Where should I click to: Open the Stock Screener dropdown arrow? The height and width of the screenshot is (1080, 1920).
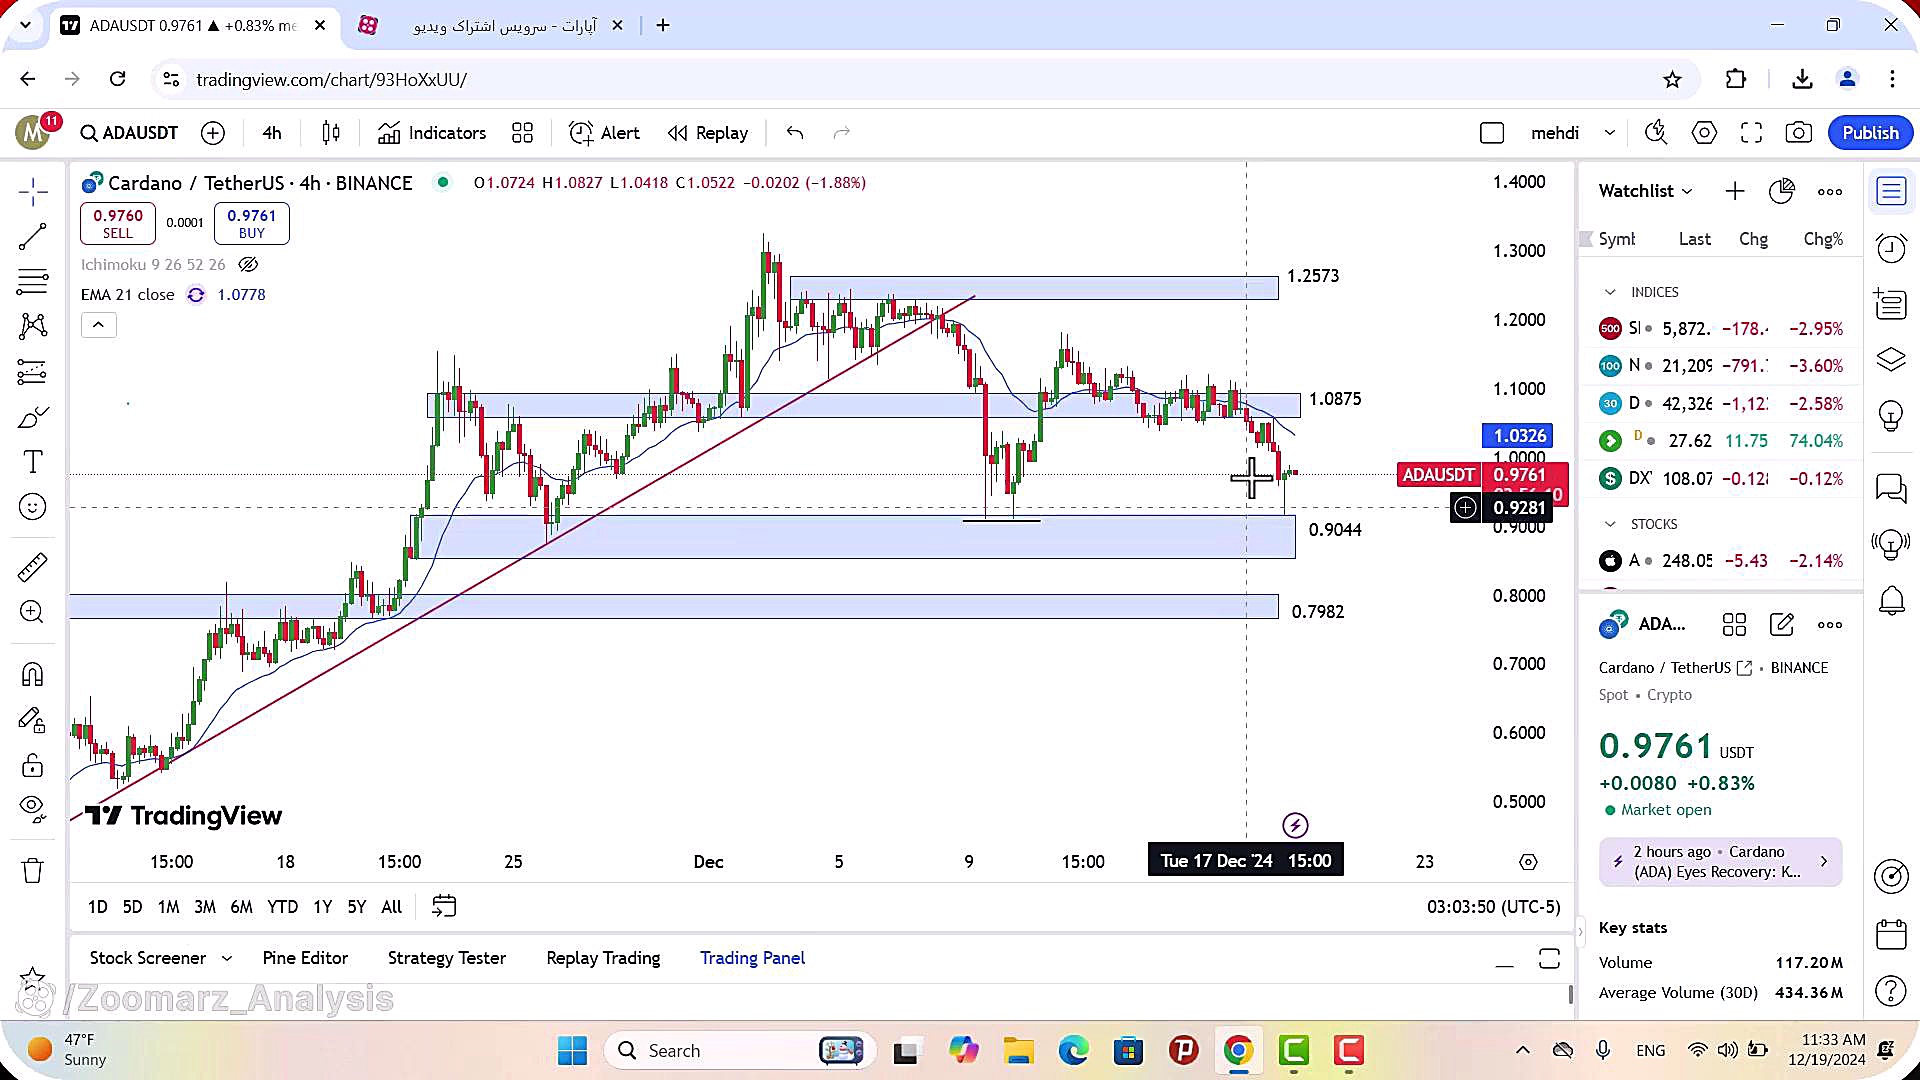point(227,958)
